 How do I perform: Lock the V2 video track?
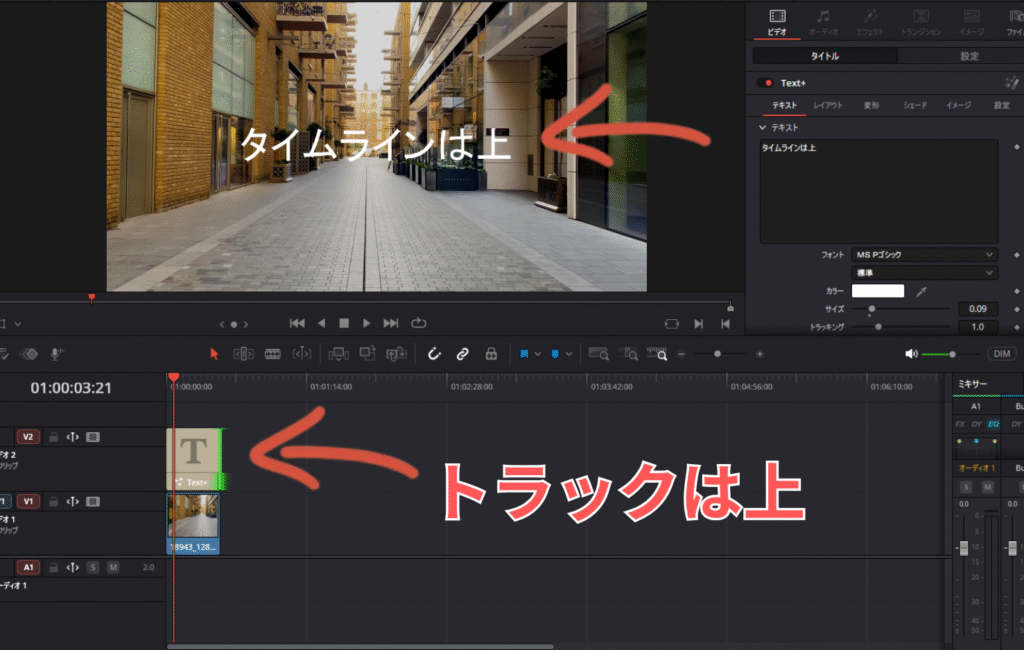[54, 436]
